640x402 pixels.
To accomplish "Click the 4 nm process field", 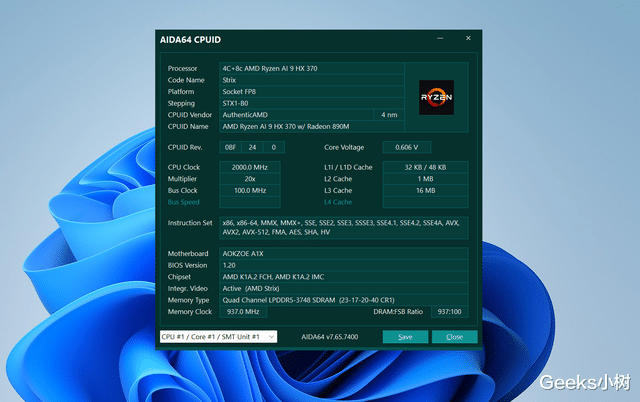I will [389, 115].
